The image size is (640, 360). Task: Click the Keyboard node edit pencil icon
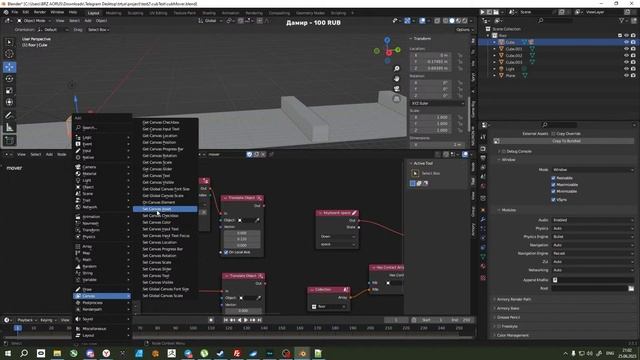click(354, 213)
